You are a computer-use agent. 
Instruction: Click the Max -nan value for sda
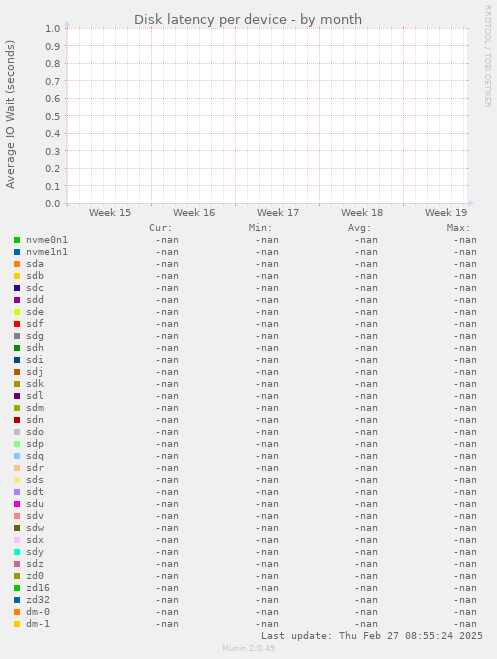[x=465, y=264]
